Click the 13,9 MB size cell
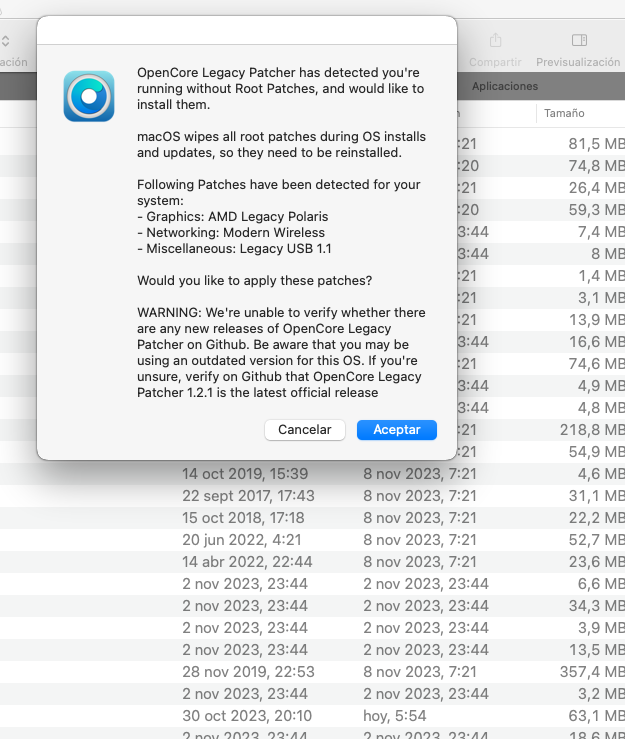The image size is (625, 739). coord(597,320)
